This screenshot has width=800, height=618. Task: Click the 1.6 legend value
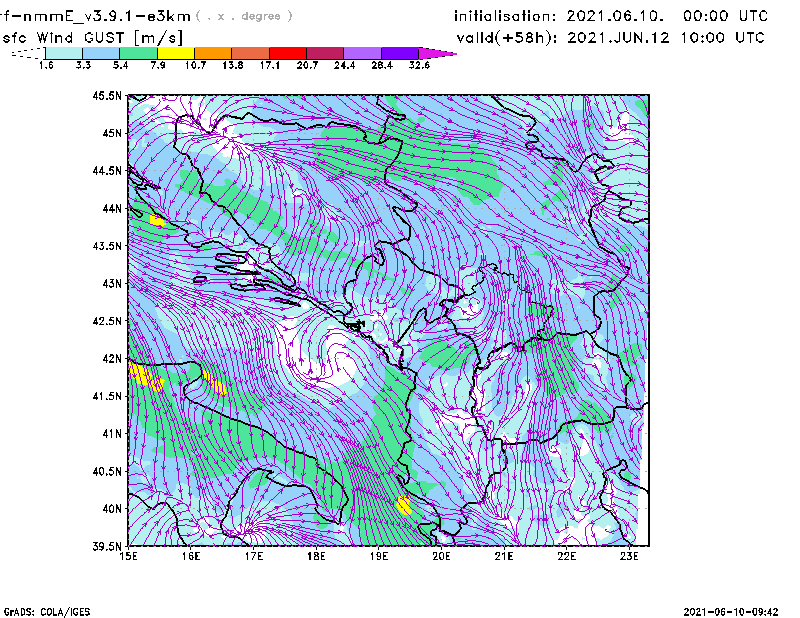pyautogui.click(x=46, y=65)
